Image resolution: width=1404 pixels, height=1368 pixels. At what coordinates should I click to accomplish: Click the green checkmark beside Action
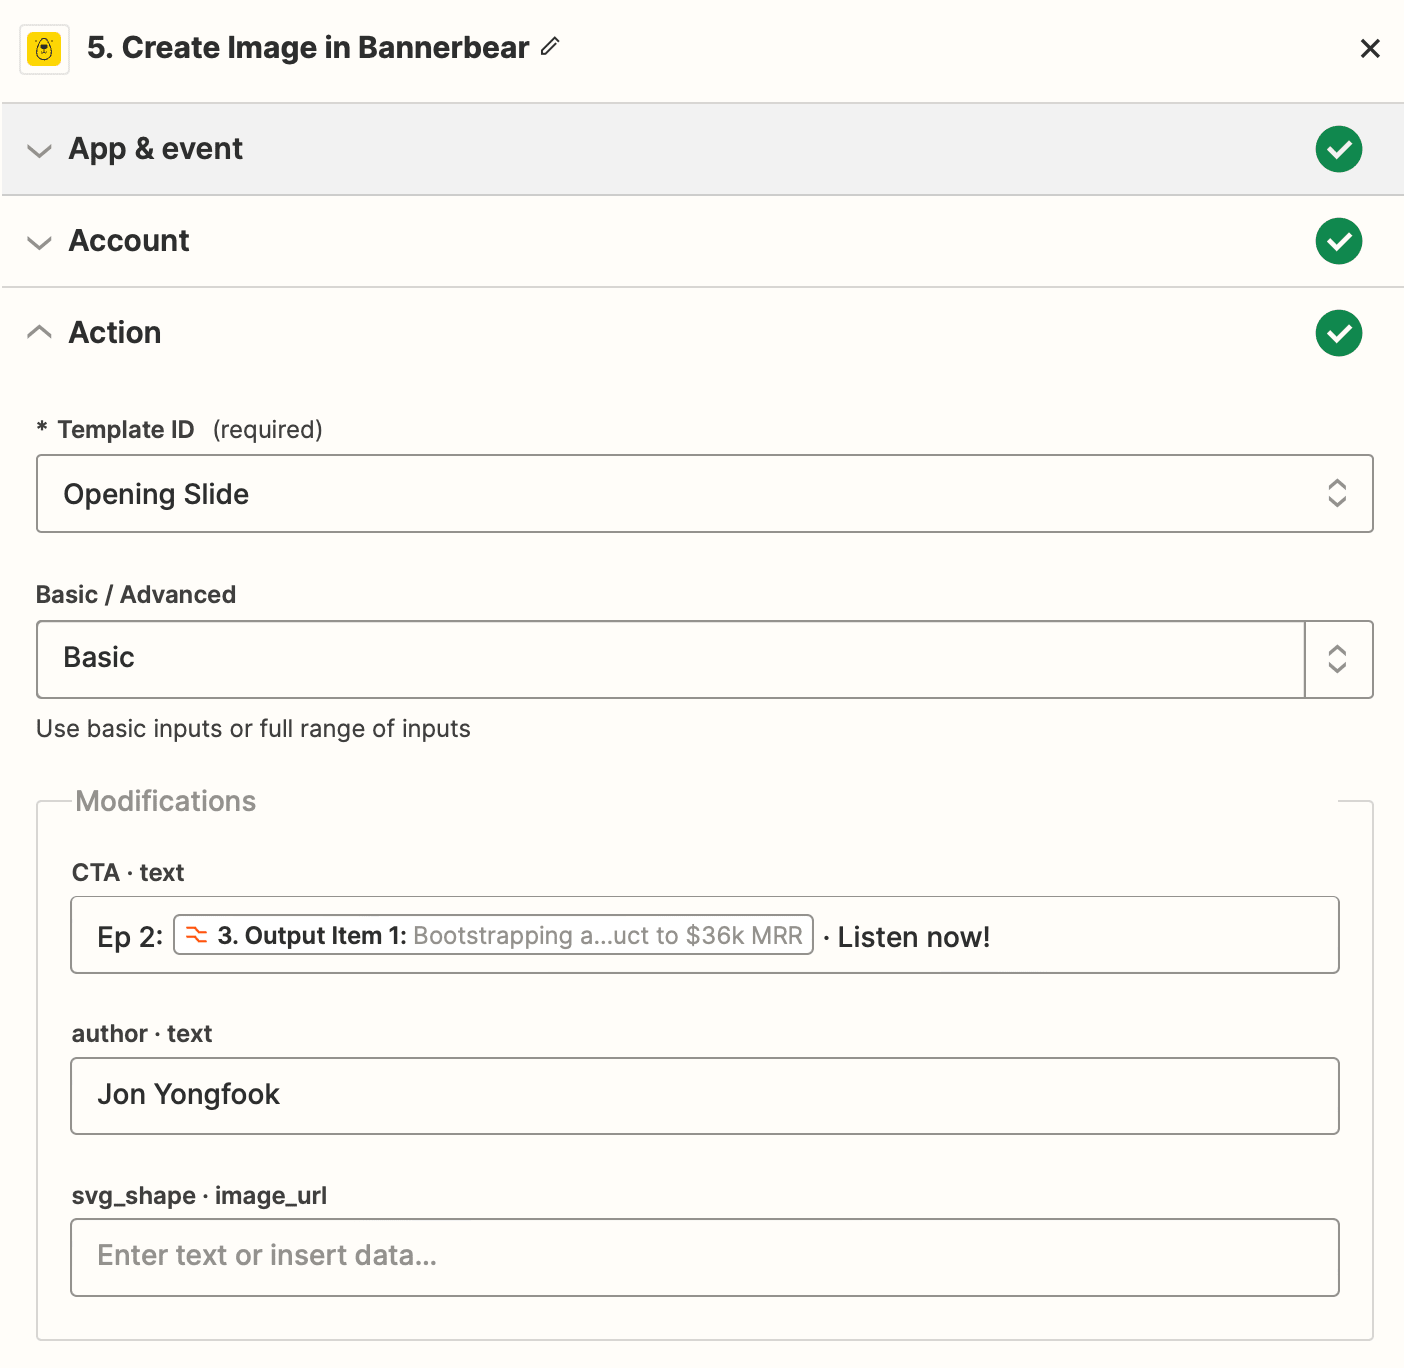tap(1338, 333)
